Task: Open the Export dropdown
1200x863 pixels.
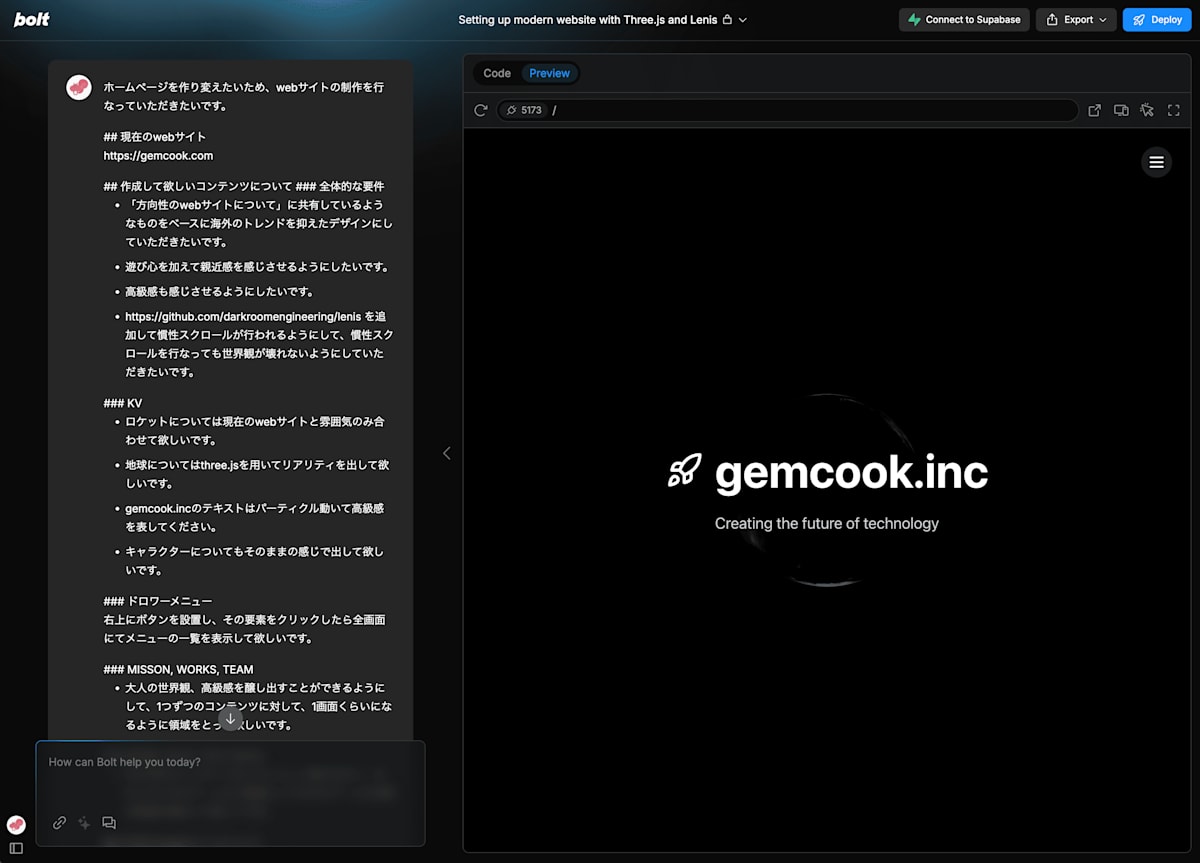Action: tap(1076, 19)
